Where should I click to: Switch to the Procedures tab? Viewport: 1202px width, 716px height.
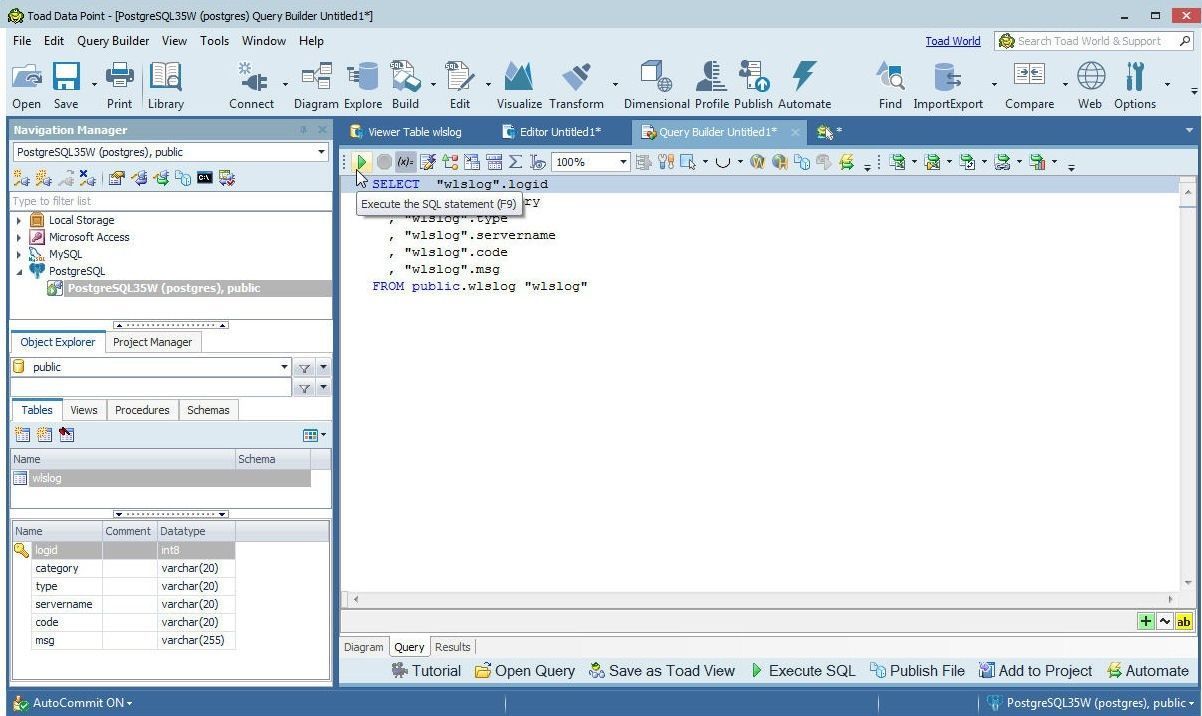tap(142, 410)
